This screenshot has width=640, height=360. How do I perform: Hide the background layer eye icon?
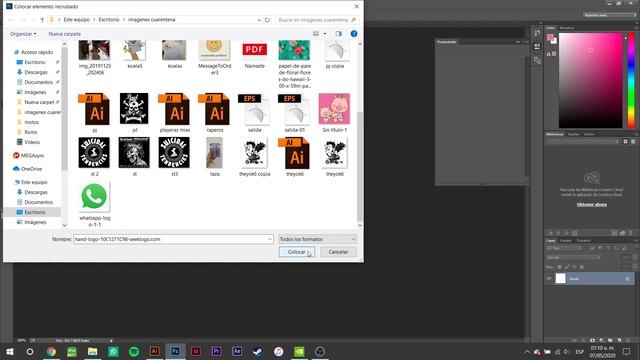pyautogui.click(x=549, y=279)
